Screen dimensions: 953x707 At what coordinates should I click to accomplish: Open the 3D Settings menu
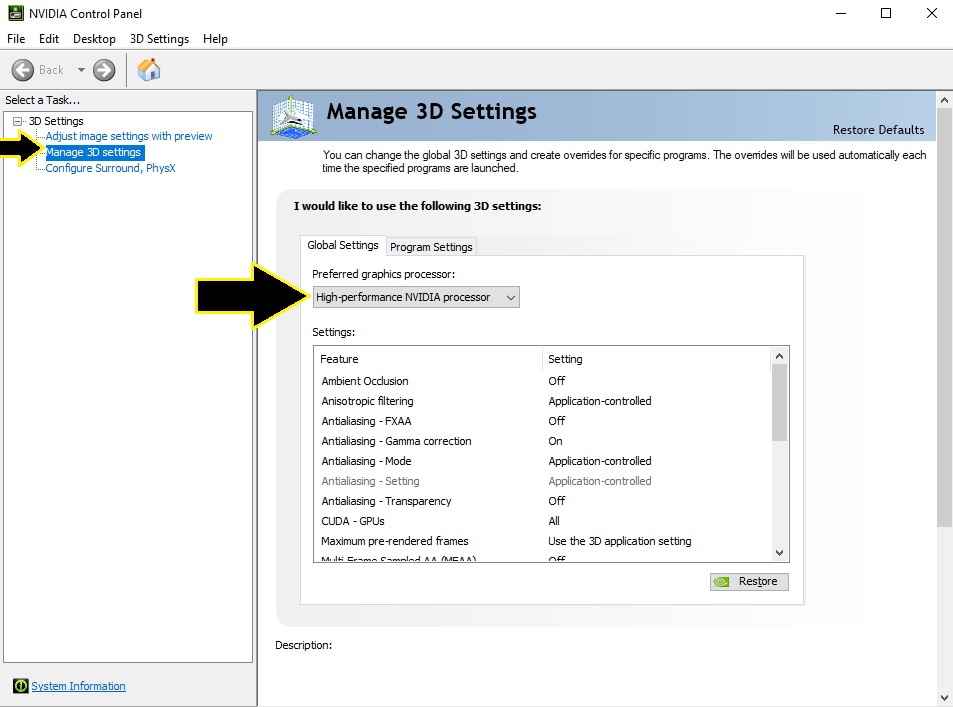pos(159,39)
